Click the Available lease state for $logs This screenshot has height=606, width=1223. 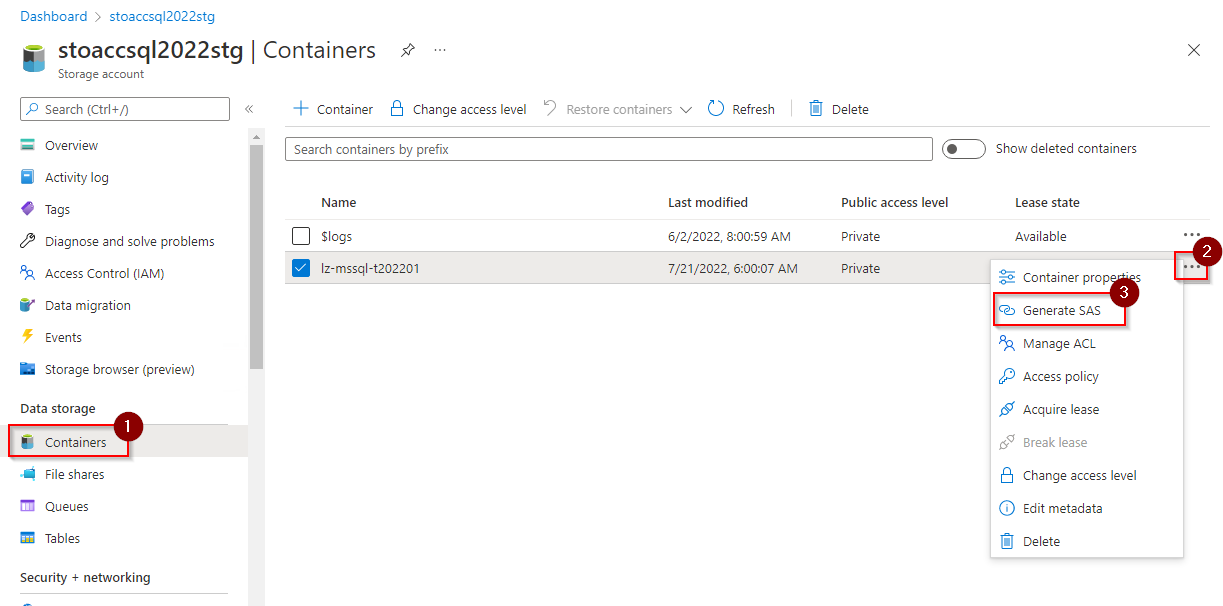[x=1041, y=237]
